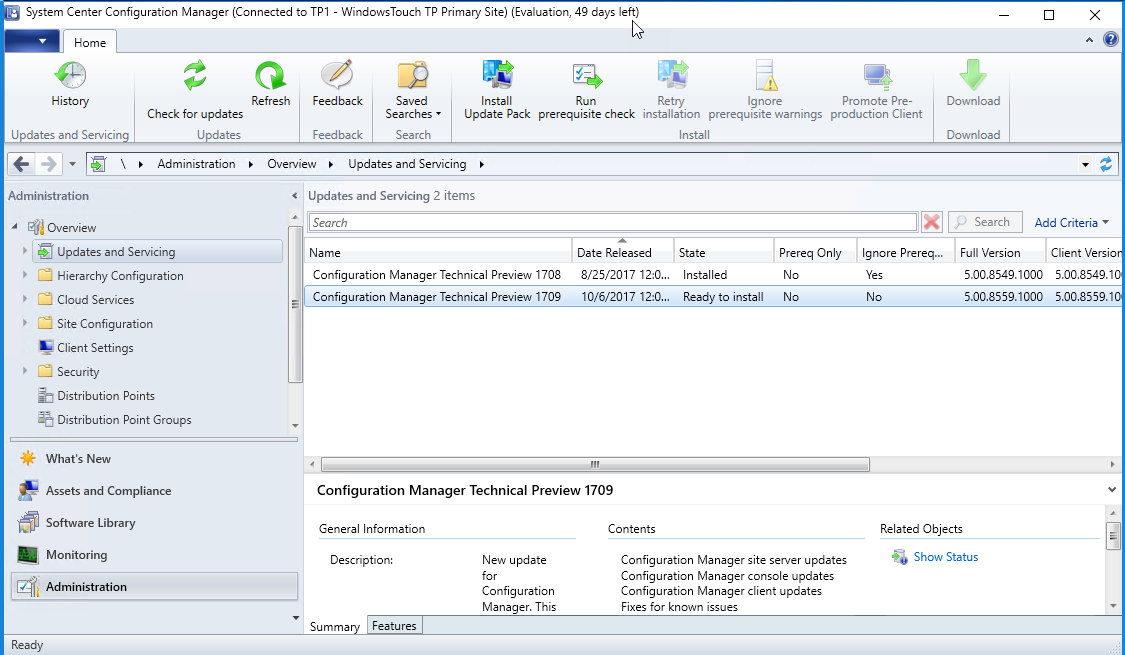Click the Search input field
This screenshot has height=655, width=1125.
(612, 222)
